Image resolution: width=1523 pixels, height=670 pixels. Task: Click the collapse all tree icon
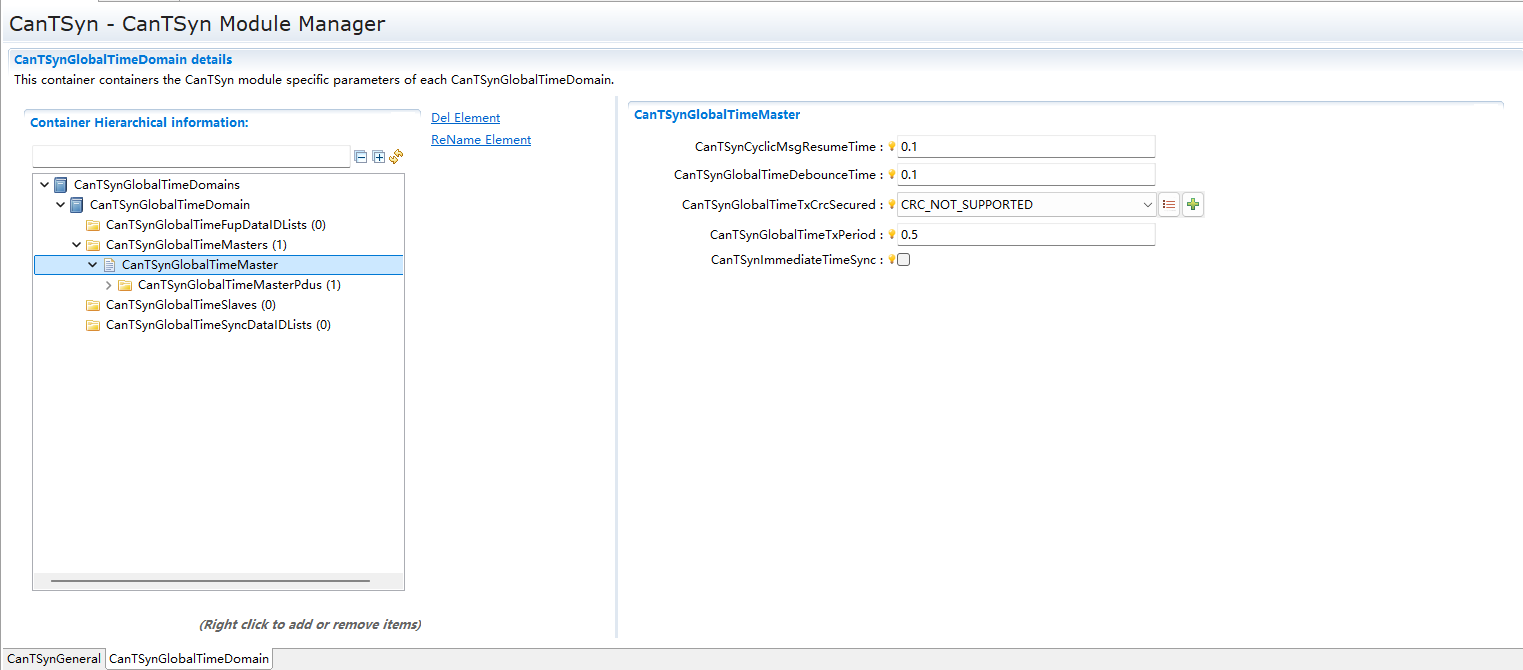360,157
